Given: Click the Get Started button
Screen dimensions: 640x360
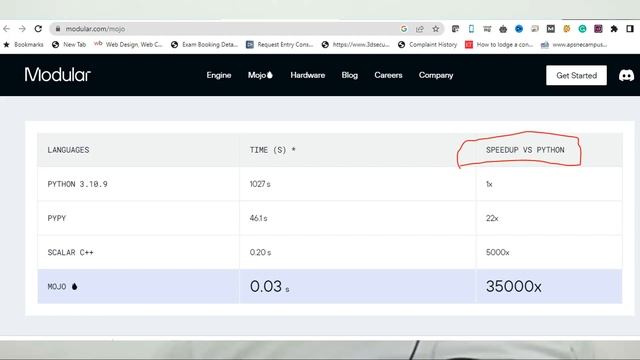Looking at the screenshot, I should (576, 76).
